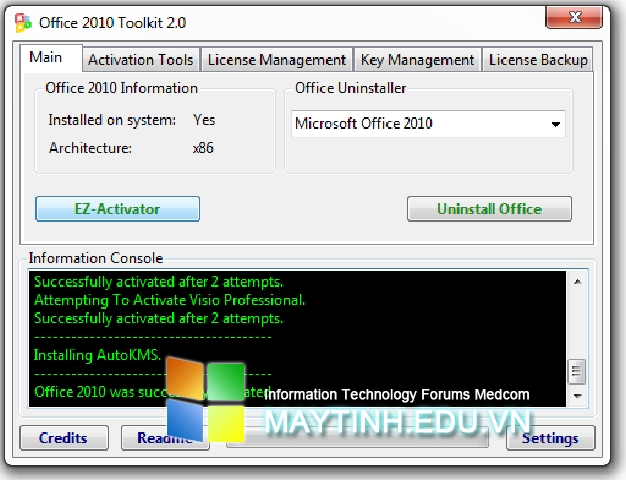Expand the Microsoft Office 2010 uninstaller dropdown

555,124
